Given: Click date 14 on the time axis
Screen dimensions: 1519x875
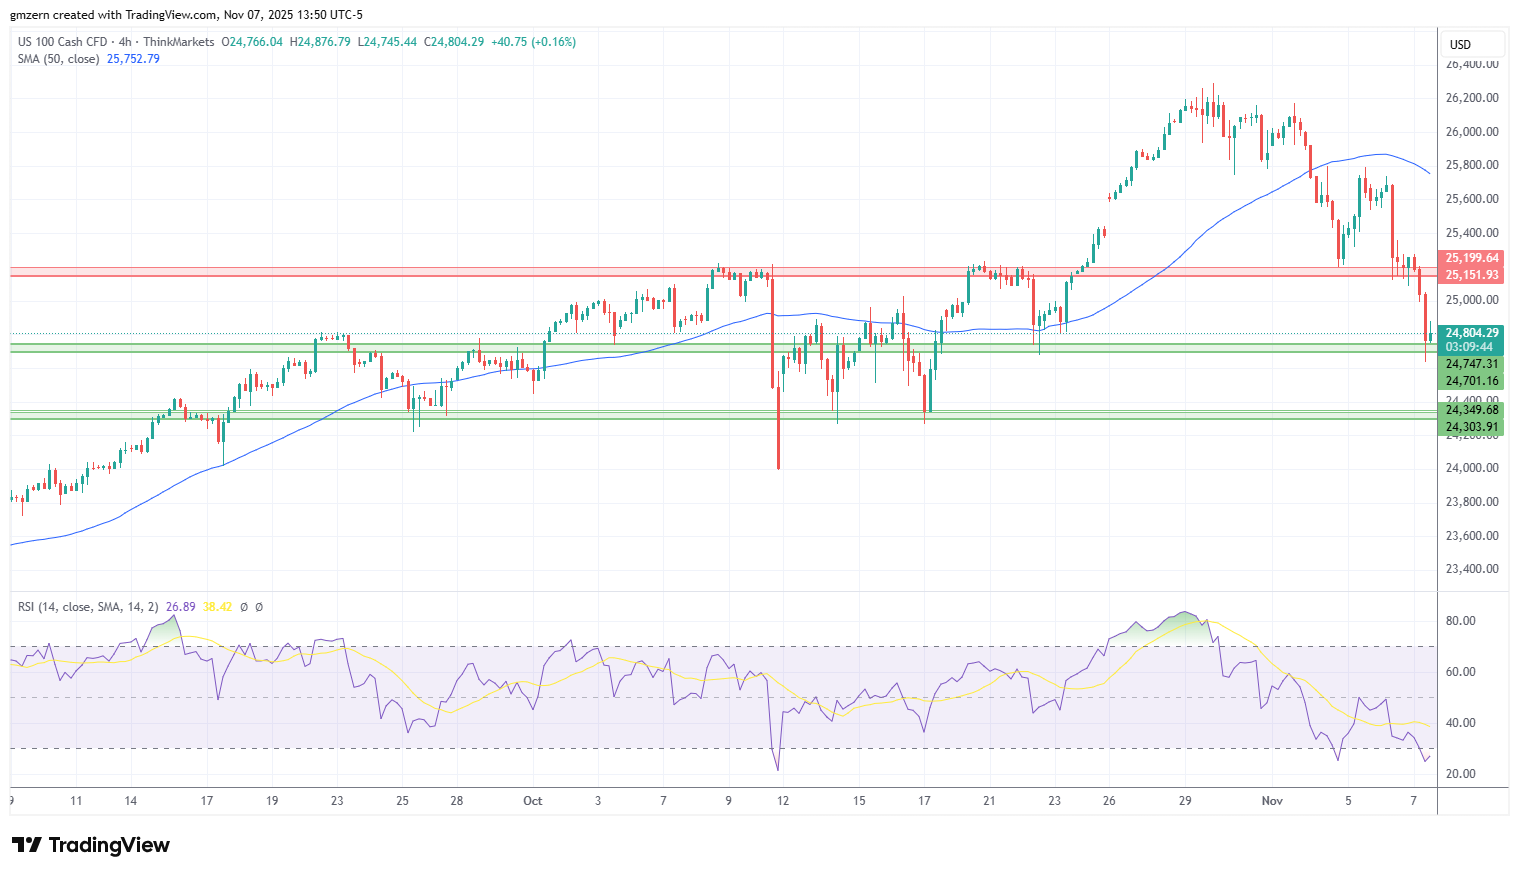Looking at the screenshot, I should point(131,801).
